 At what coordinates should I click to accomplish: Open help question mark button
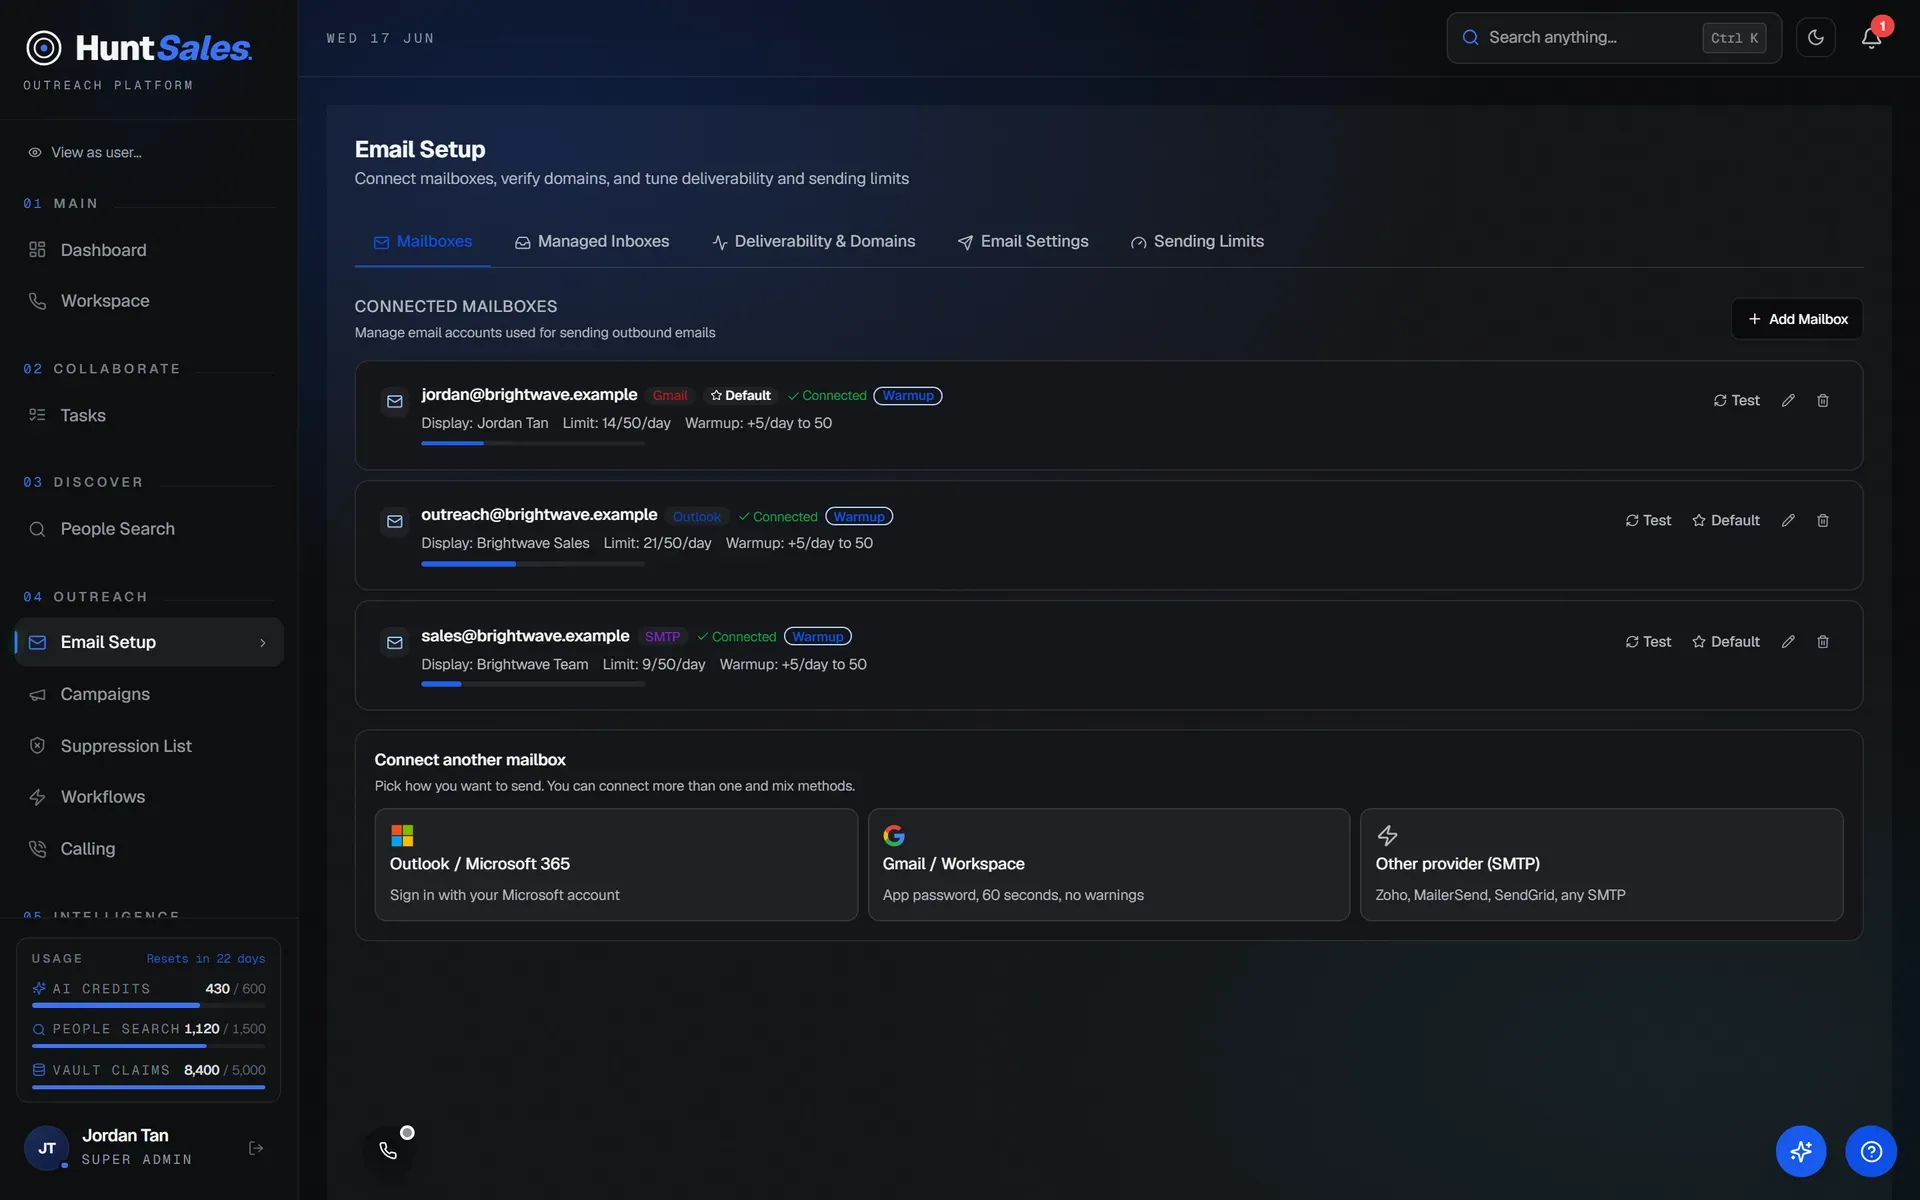[x=1871, y=1152]
